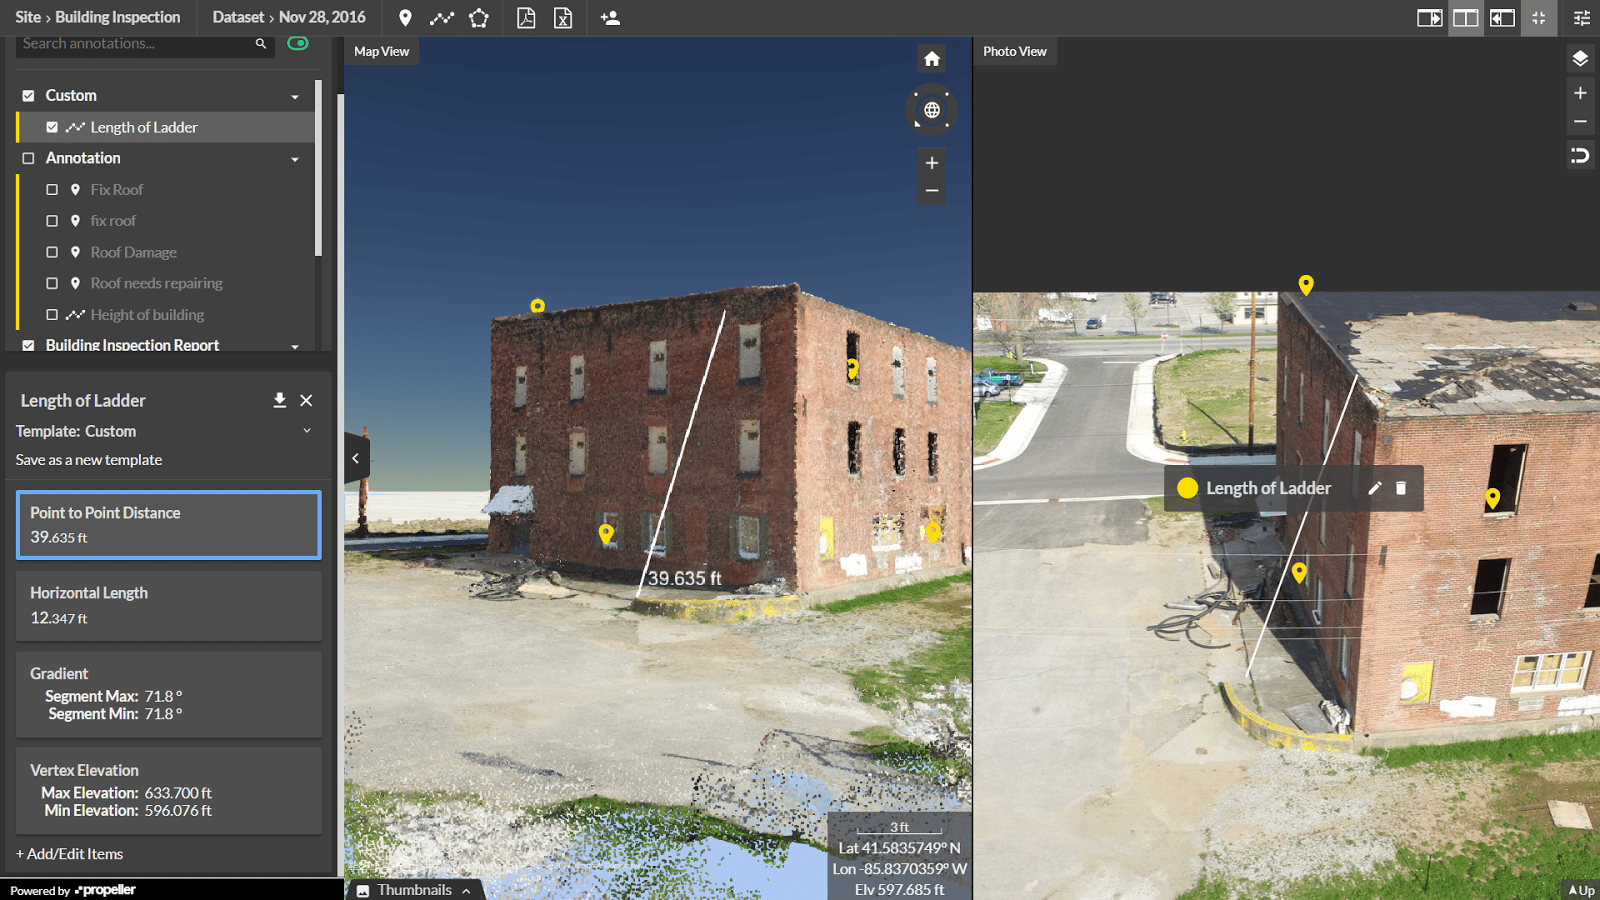Click the Search annotations input field

point(135,44)
